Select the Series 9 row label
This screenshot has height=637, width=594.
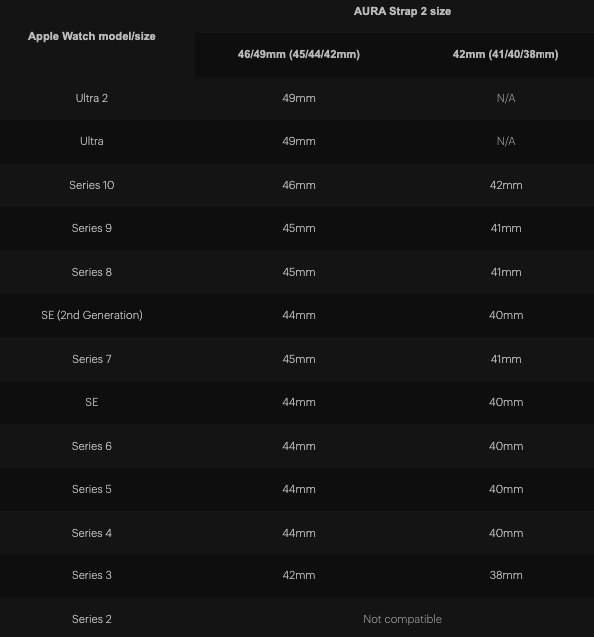click(x=91, y=228)
